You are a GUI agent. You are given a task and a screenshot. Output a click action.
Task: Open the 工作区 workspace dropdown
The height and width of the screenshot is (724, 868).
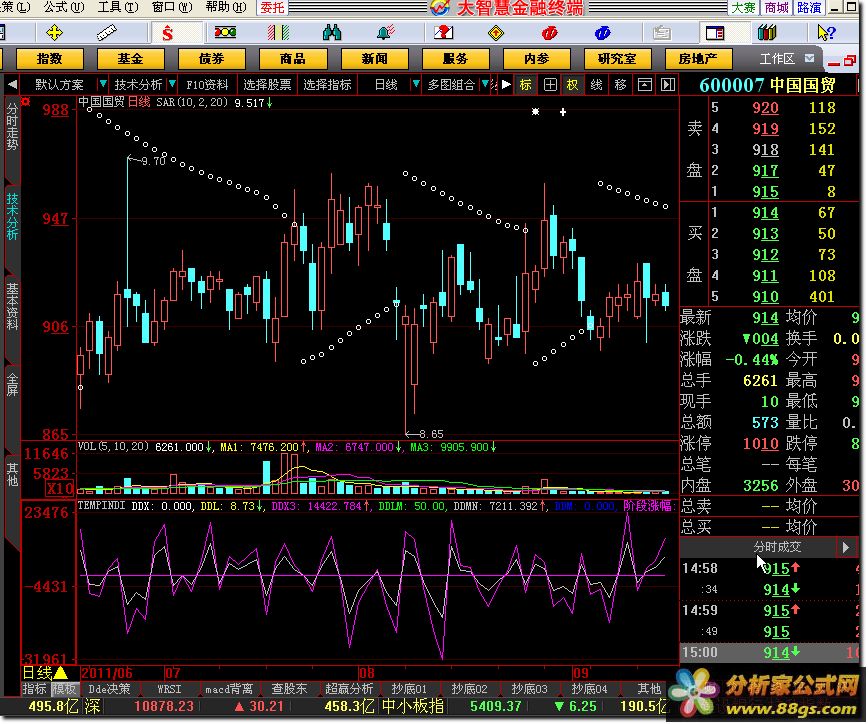809,58
